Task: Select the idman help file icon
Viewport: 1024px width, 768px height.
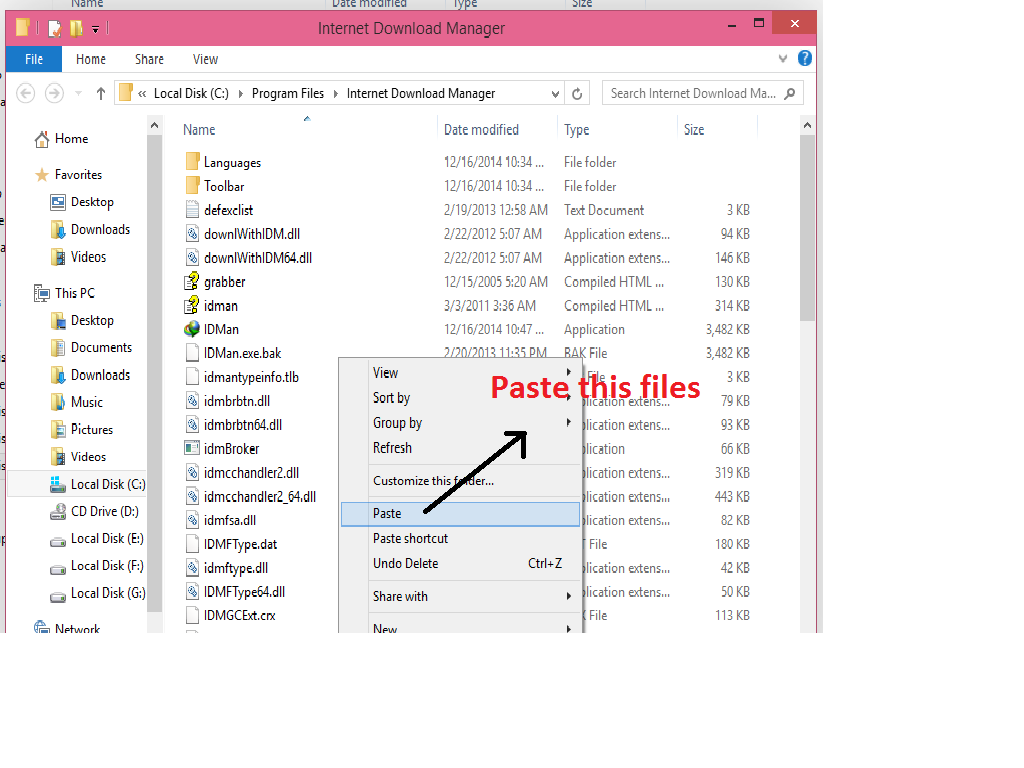Action: pyautogui.click(x=191, y=305)
